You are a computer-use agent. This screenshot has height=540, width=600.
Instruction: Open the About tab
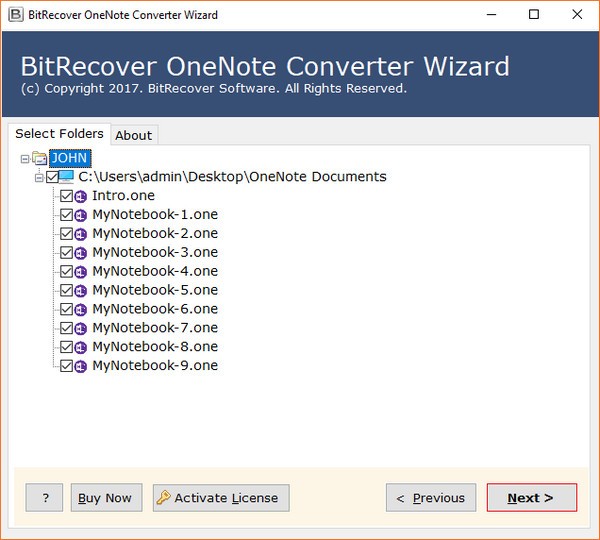tap(134, 135)
